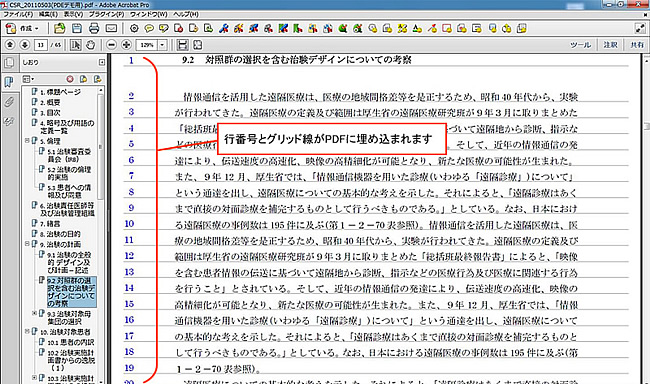
Task: Click the Print icon in toolbar
Action: coord(94,28)
